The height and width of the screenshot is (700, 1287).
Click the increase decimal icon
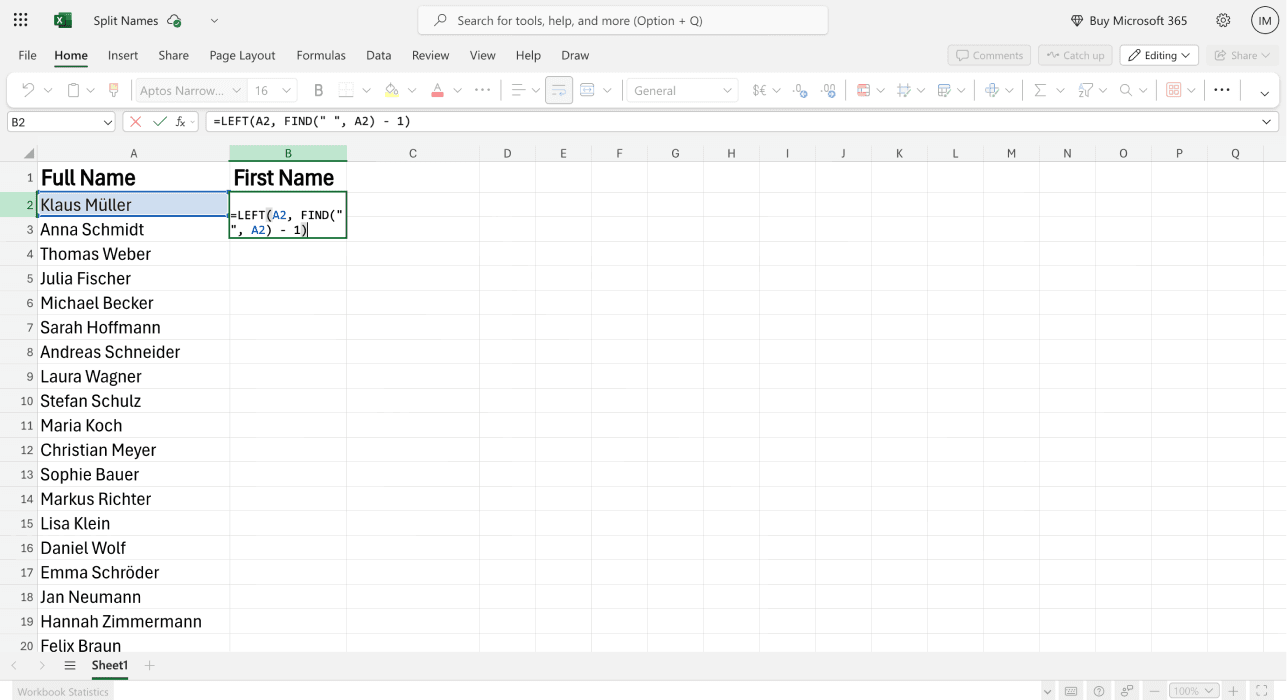coord(828,90)
